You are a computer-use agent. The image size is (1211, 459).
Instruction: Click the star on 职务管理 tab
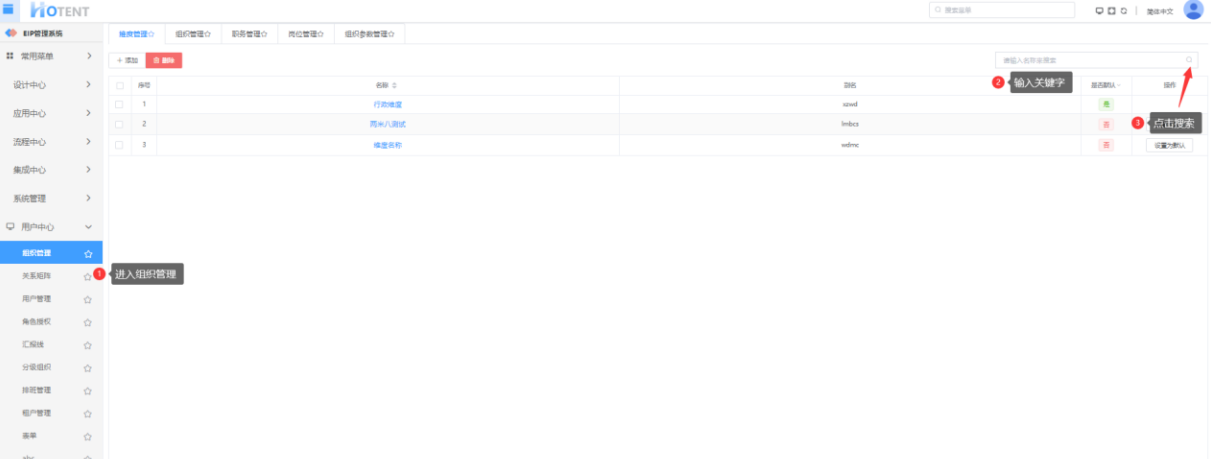click(x=264, y=33)
